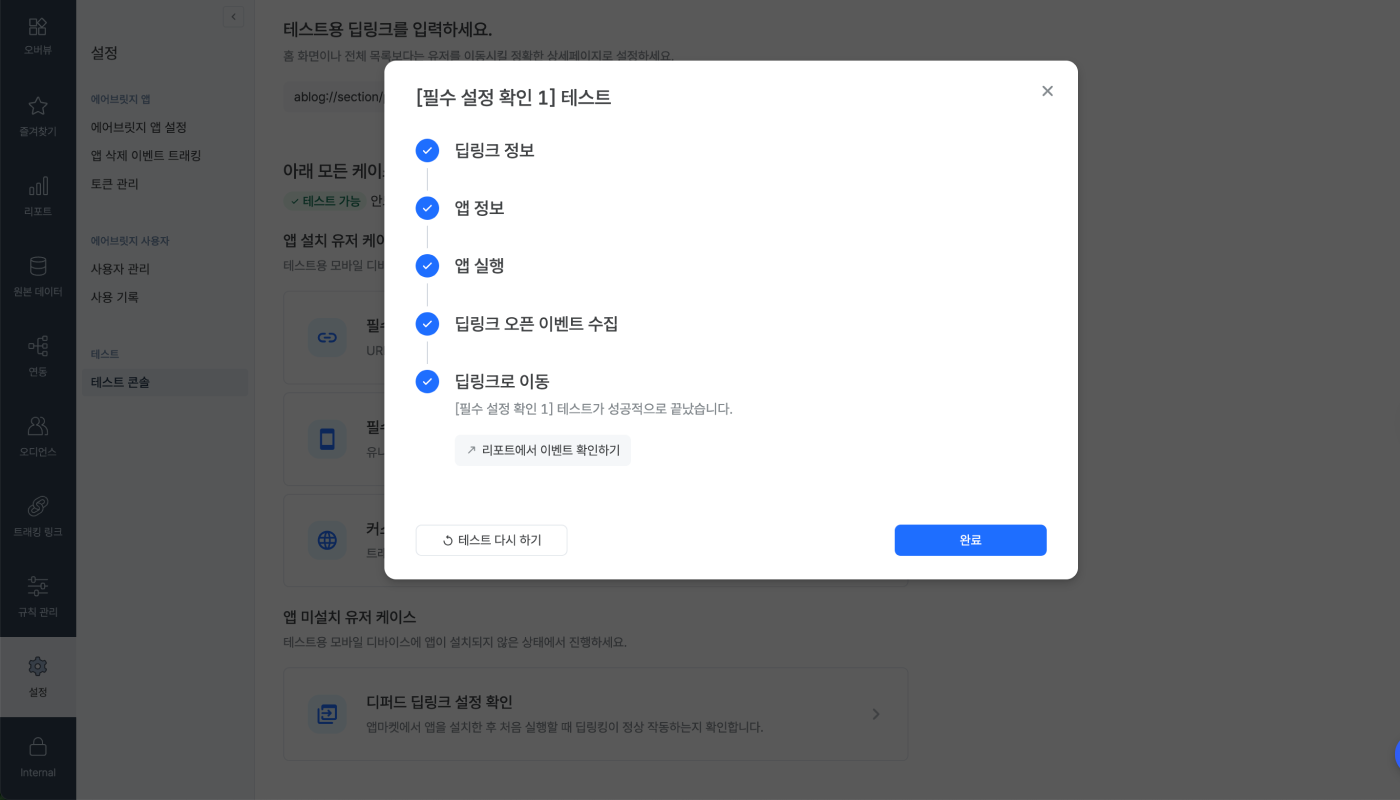Click the 딥링크로 이동 check icon

[x=427, y=381]
